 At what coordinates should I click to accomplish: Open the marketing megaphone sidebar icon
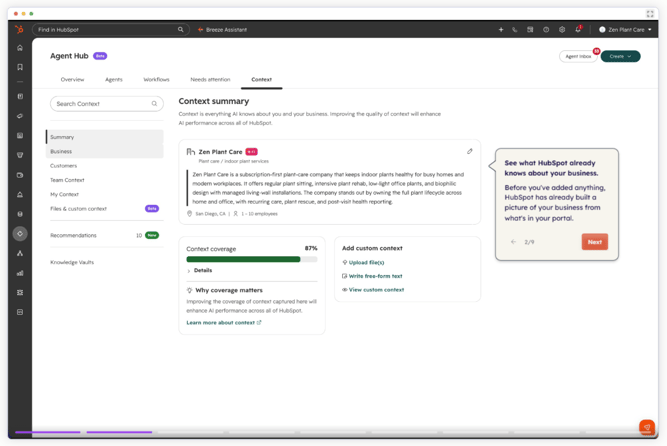point(20,116)
